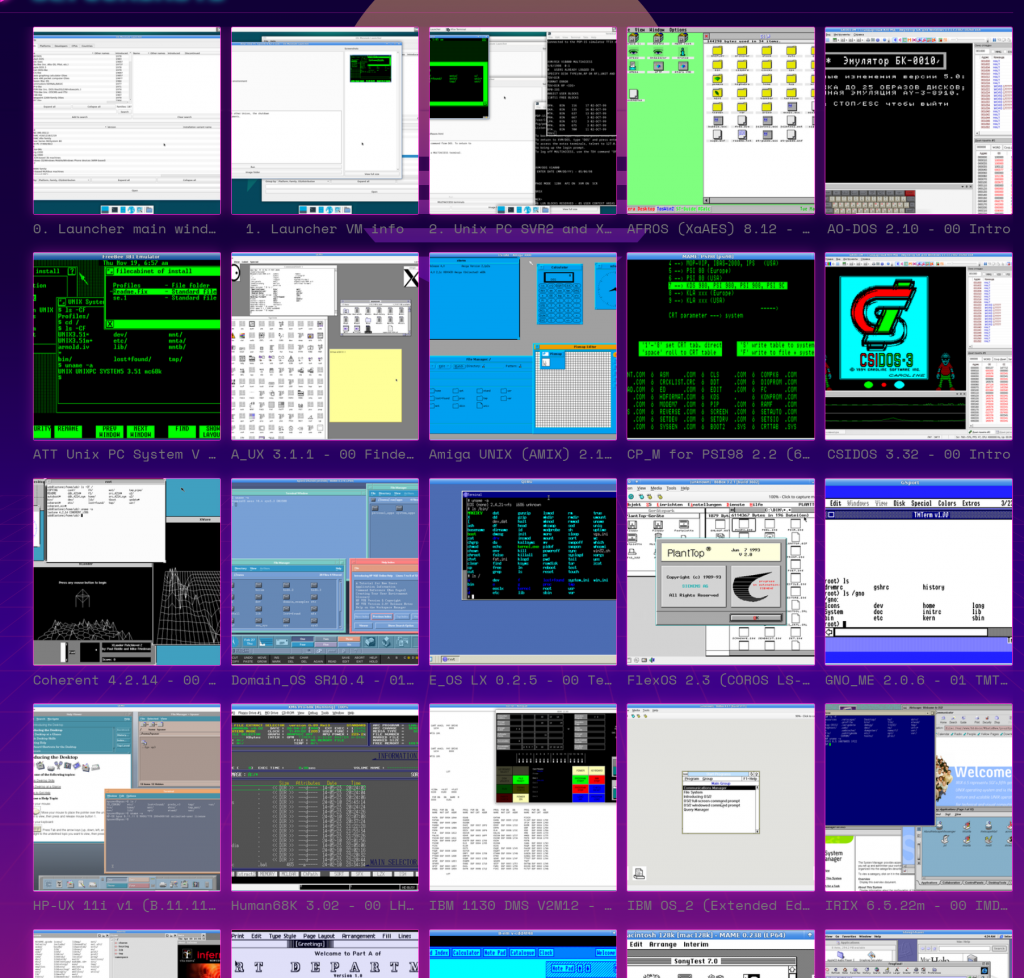The width and height of the screenshot is (1024, 978).
Task: Open the HP-UX 11i v1 thumbnail
Action: coord(127,797)
